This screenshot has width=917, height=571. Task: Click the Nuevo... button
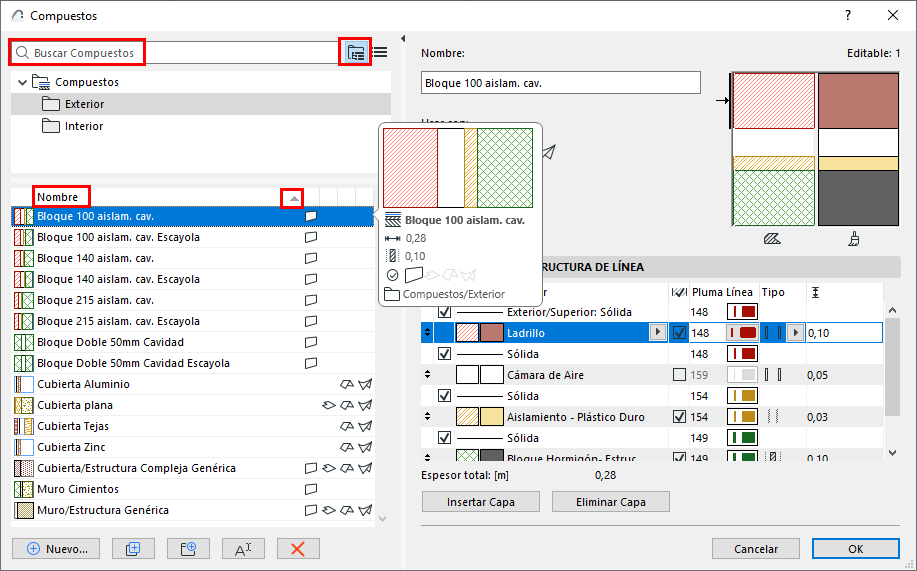[x=56, y=549]
